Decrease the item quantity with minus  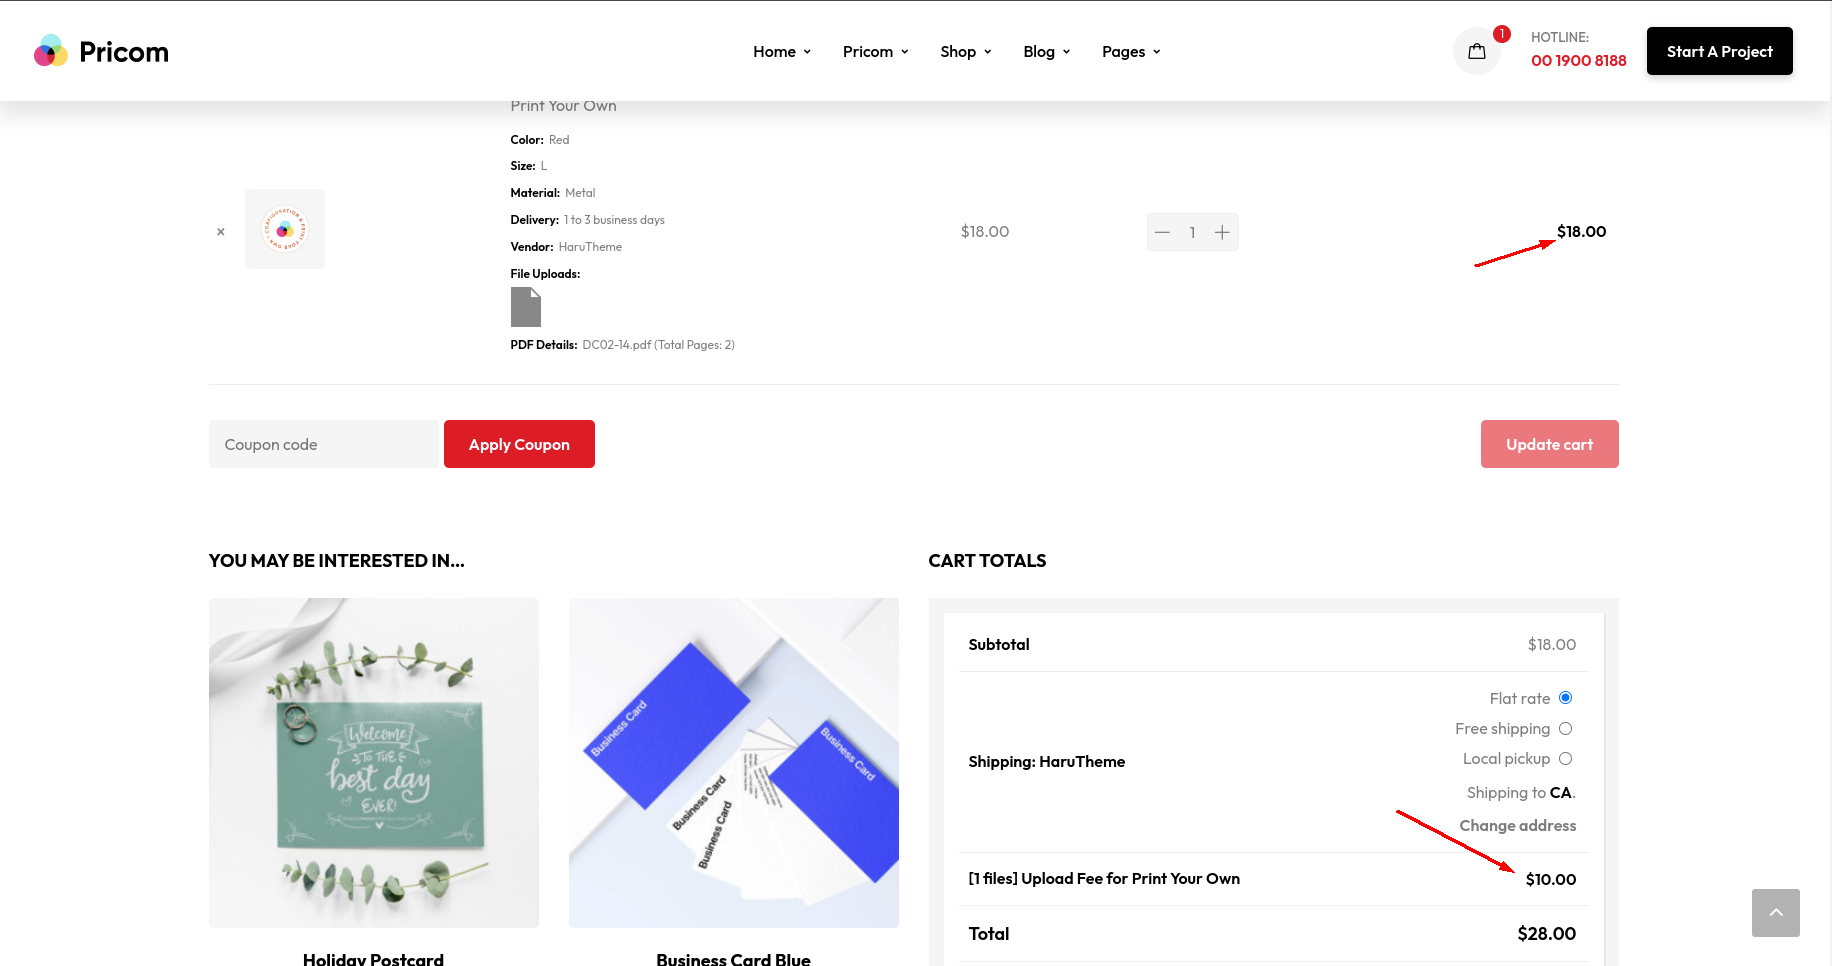(x=1162, y=232)
